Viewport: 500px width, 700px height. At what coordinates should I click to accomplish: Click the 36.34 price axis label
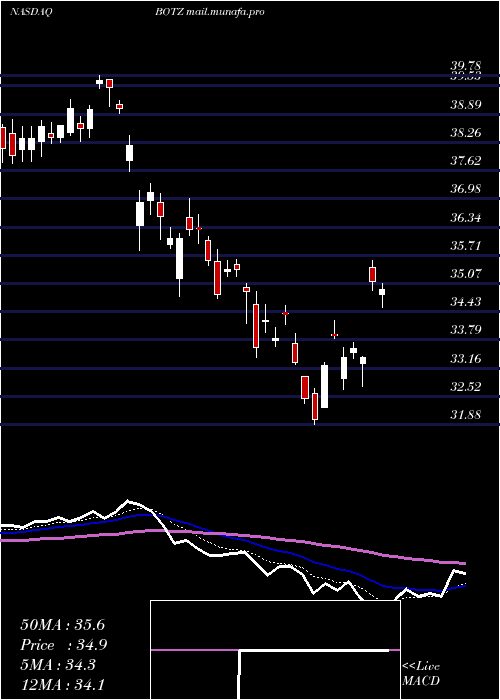pos(466,218)
